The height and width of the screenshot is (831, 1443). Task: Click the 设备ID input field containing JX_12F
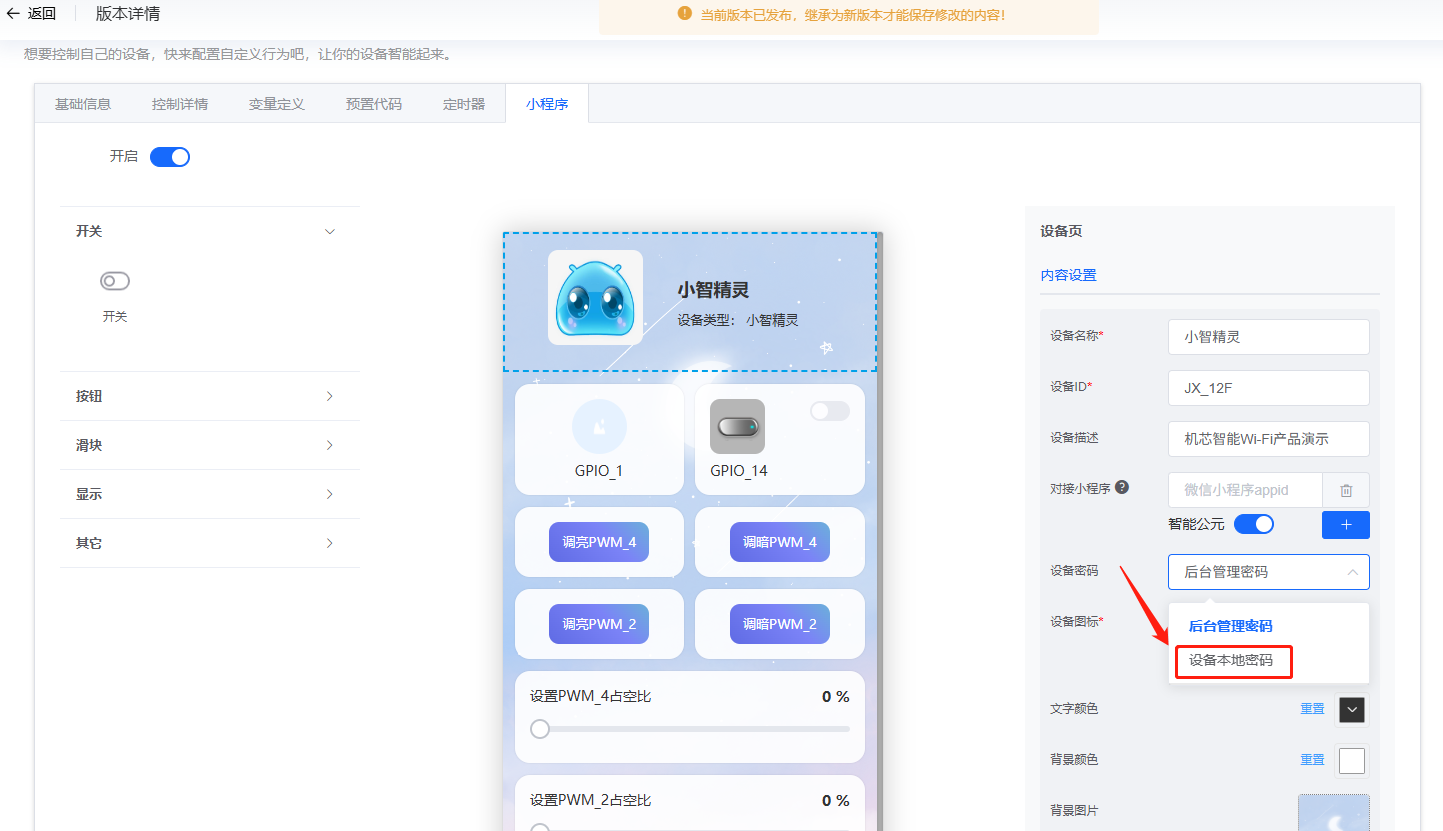[1268, 387]
